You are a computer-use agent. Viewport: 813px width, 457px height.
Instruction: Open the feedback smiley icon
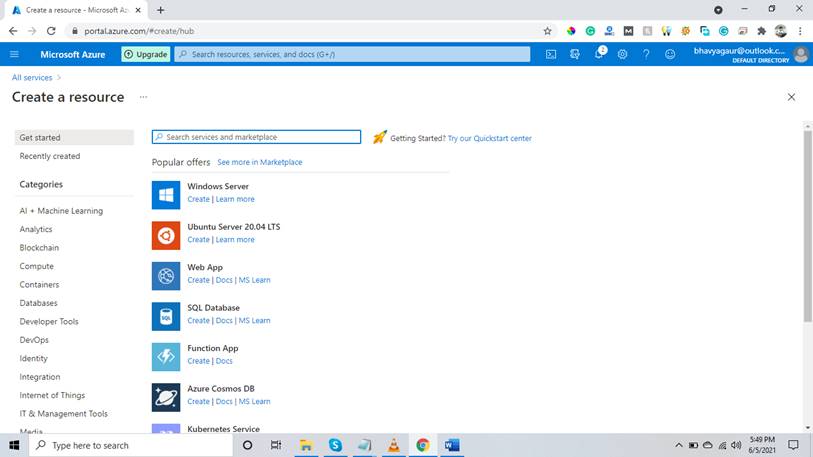coord(670,54)
